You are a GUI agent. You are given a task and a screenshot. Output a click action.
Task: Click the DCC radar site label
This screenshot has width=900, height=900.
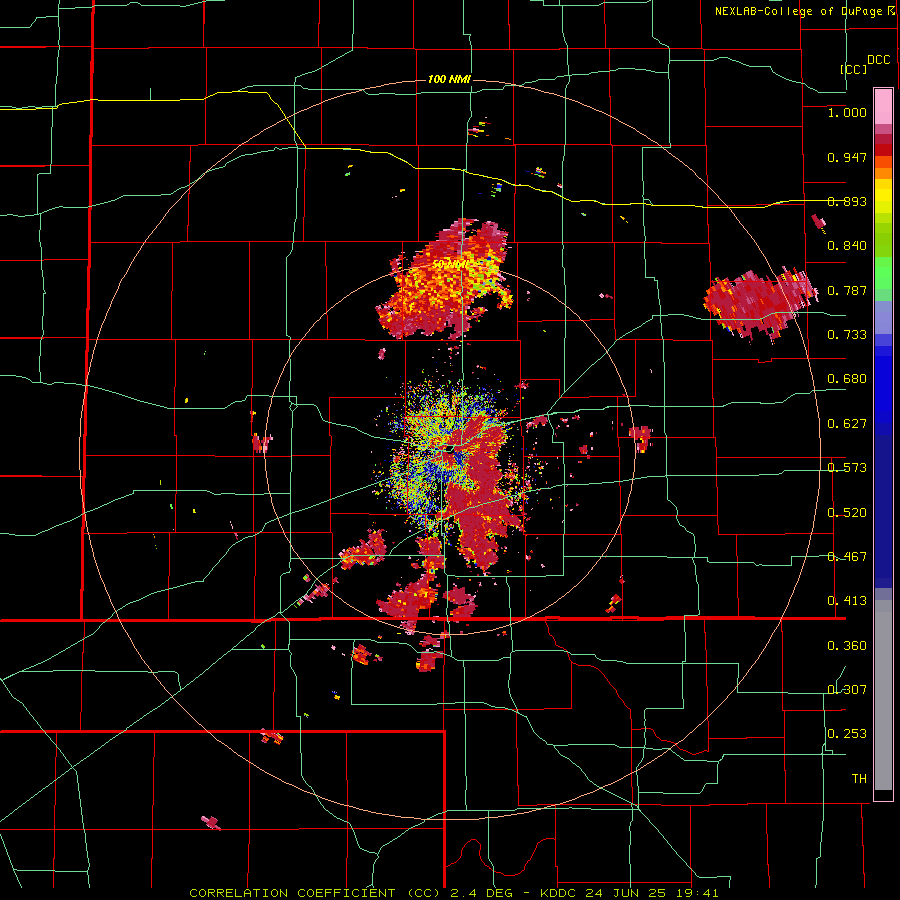(x=878, y=60)
